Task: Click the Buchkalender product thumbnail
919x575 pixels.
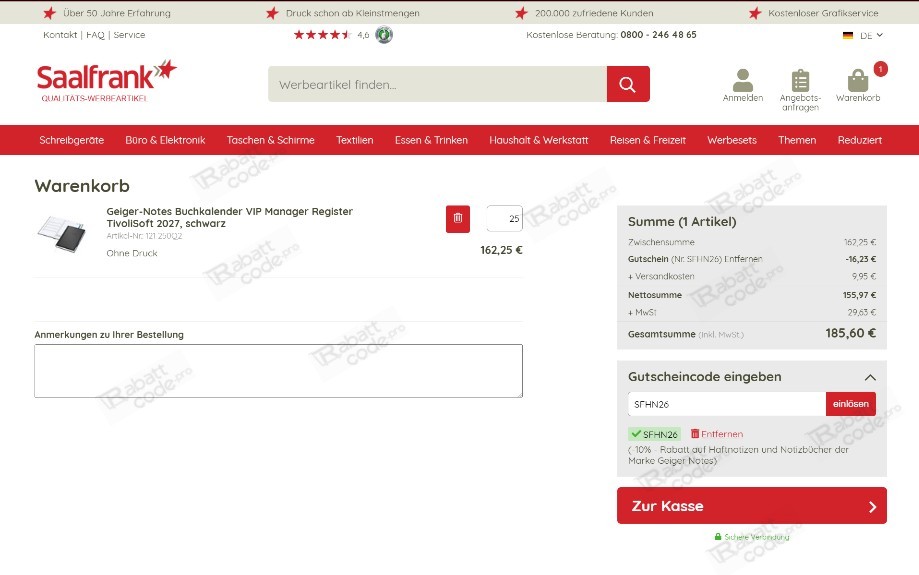Action: pos(62,234)
